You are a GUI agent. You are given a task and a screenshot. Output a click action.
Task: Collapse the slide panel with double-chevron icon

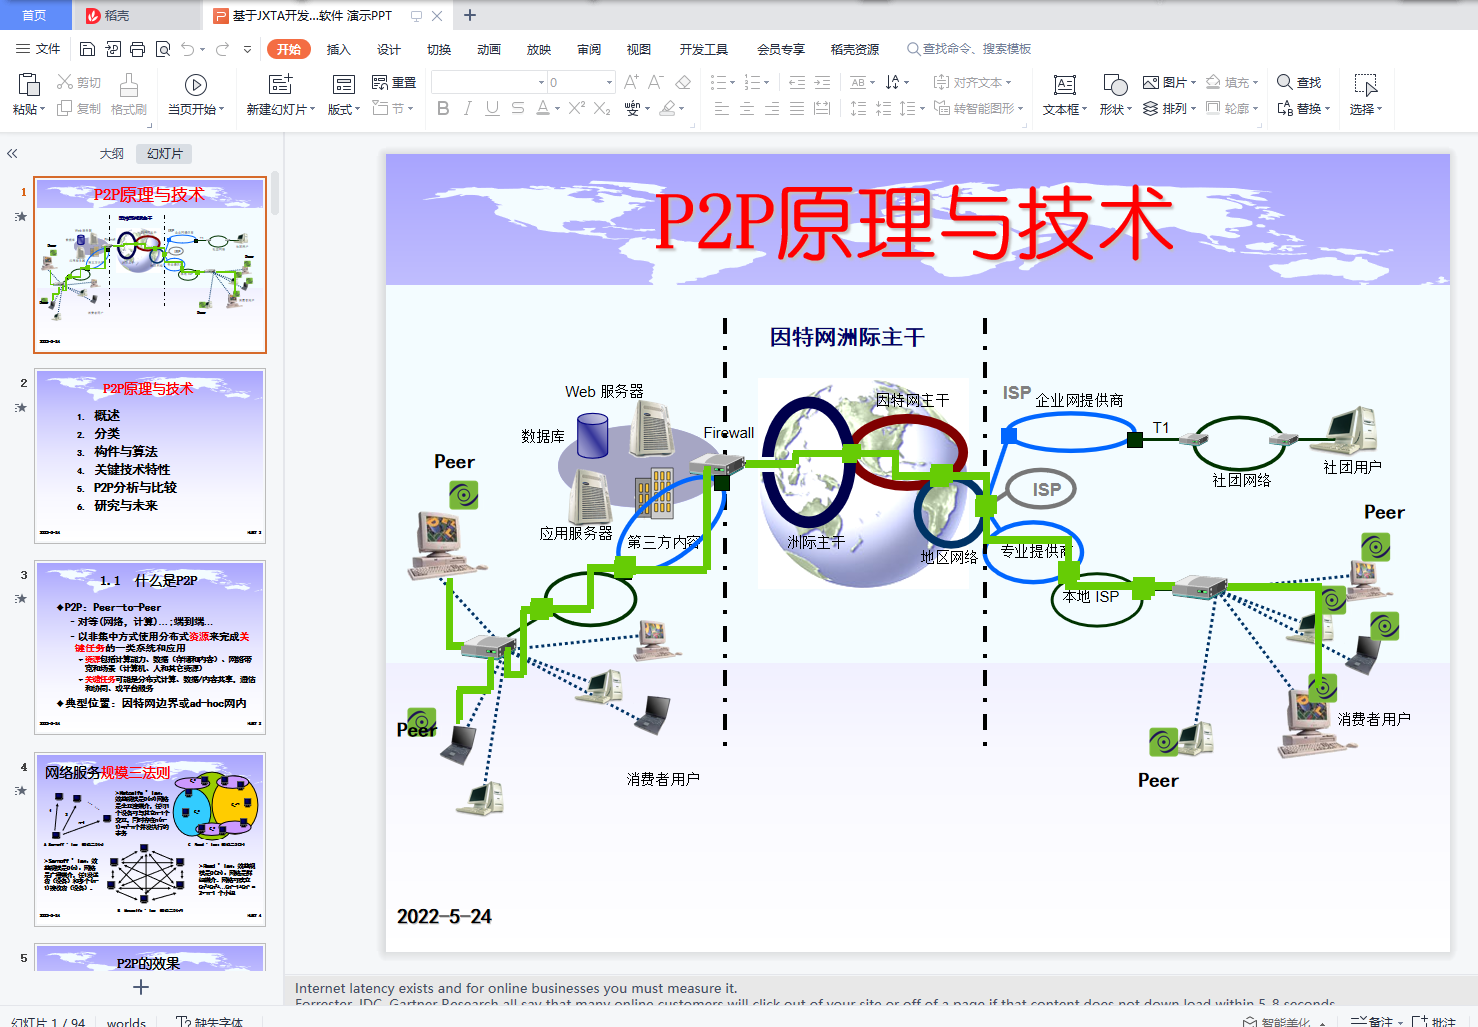pos(12,154)
